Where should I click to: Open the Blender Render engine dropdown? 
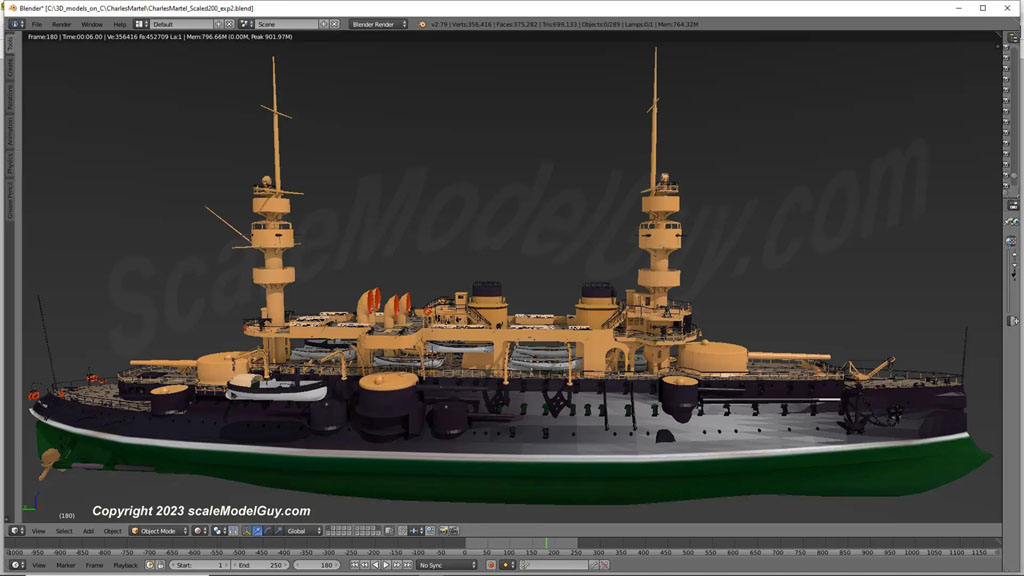378,24
